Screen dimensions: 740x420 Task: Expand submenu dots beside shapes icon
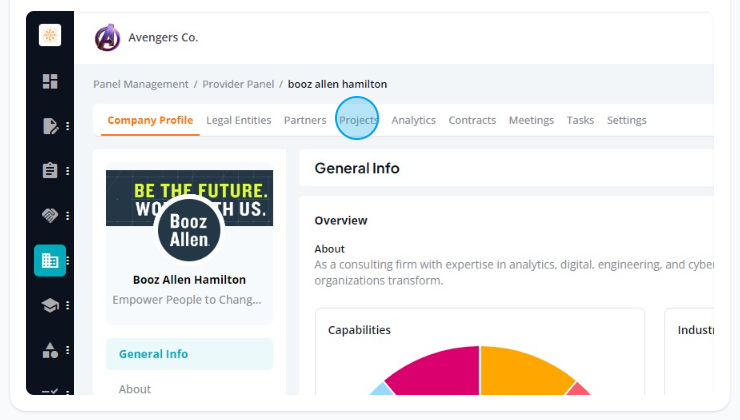67,350
